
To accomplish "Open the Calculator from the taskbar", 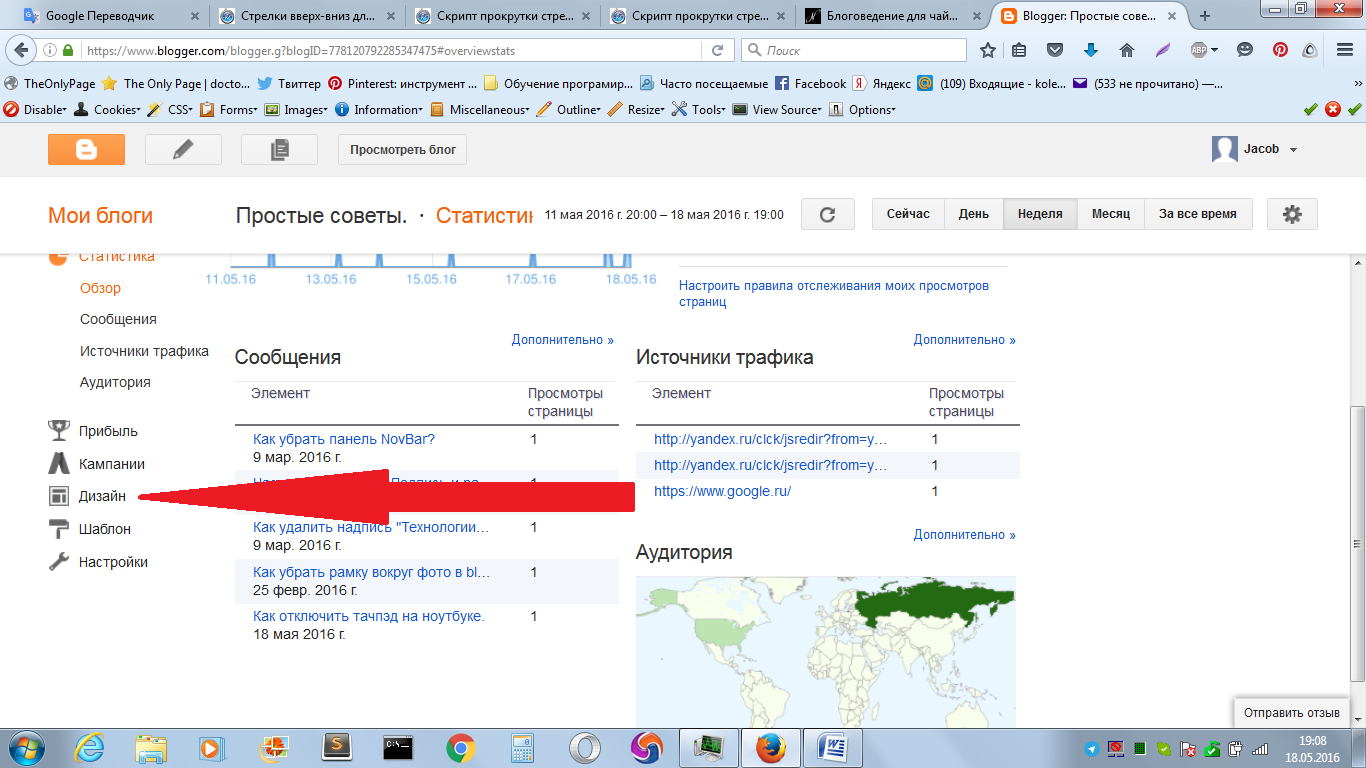I will (x=522, y=748).
